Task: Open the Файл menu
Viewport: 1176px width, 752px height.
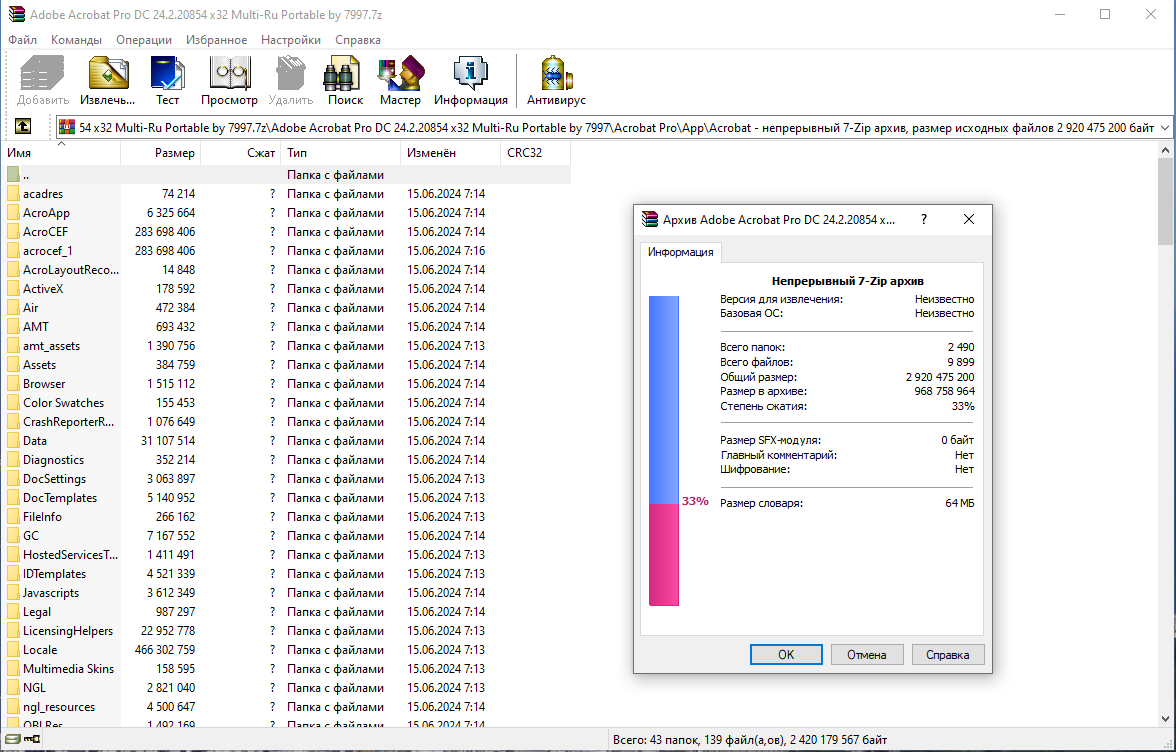Action: 22,40
